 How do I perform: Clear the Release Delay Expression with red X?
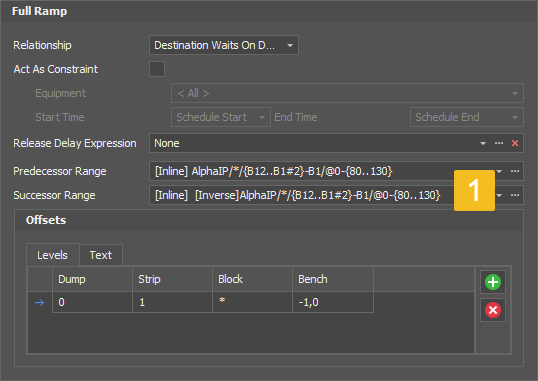(515, 143)
